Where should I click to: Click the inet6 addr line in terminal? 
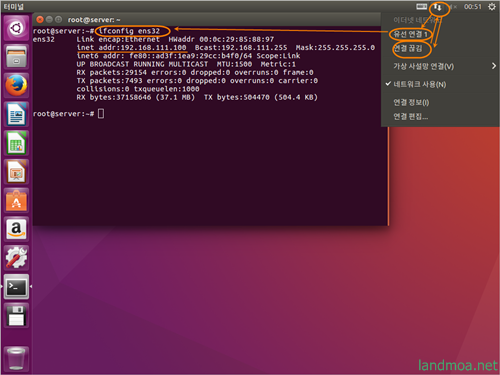pyautogui.click(x=188, y=56)
